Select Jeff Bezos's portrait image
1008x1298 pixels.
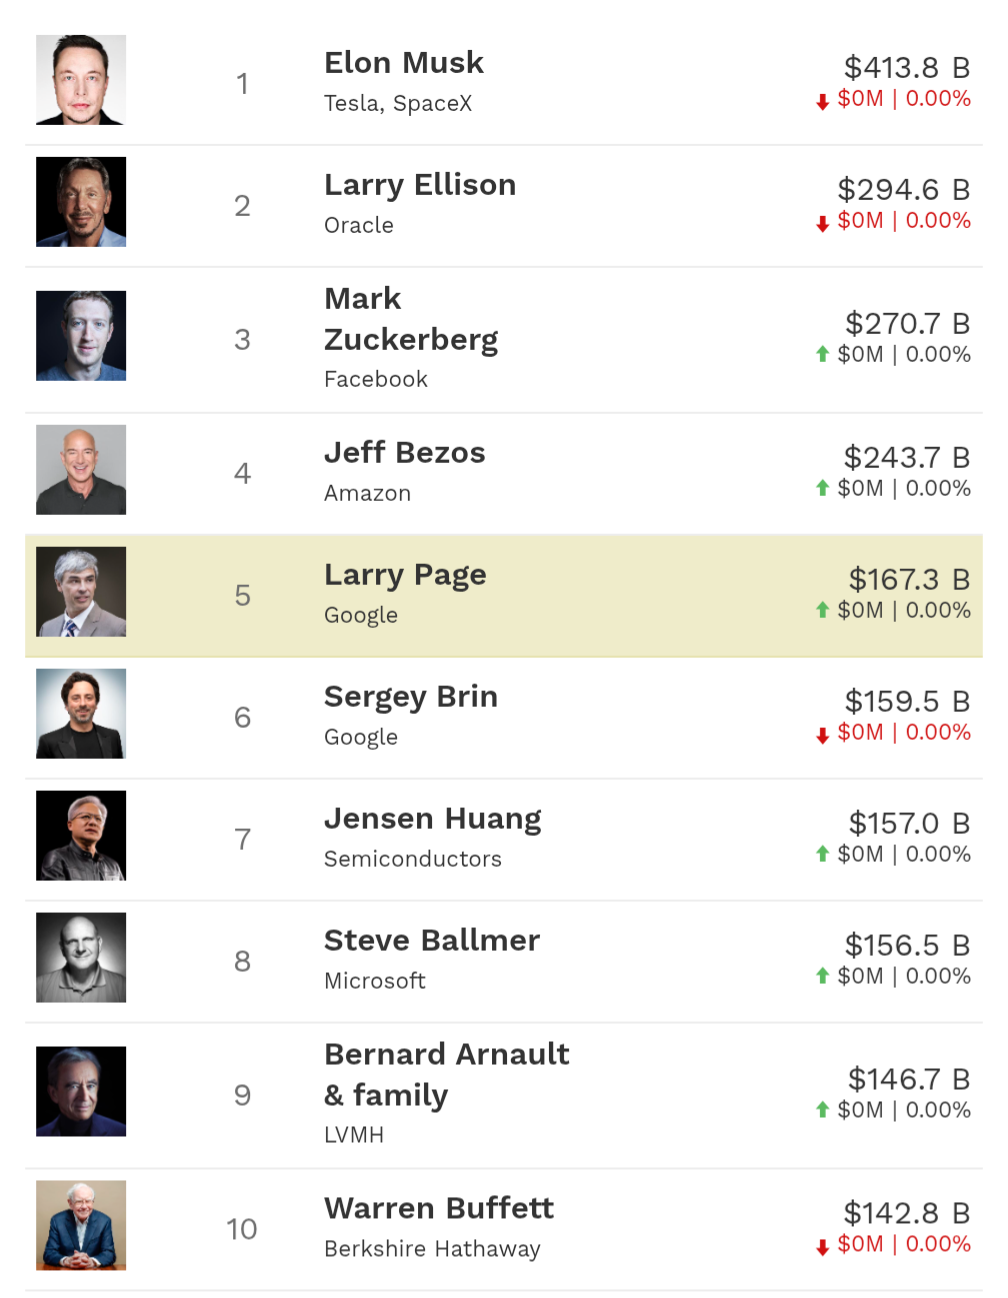click(x=81, y=470)
